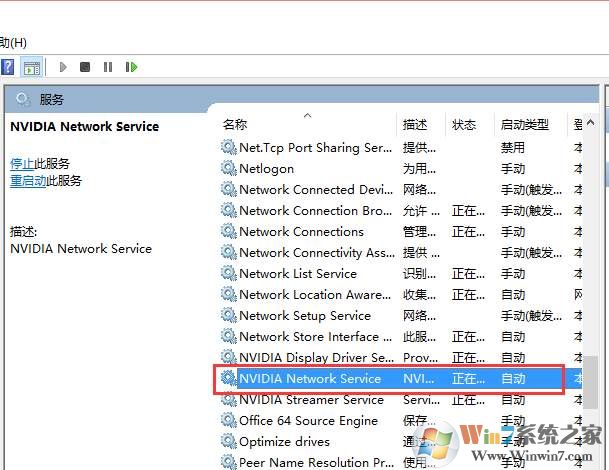This screenshot has height=470, width=609.
Task: Click the Stop Service square button
Action: pyautogui.click(x=85, y=67)
